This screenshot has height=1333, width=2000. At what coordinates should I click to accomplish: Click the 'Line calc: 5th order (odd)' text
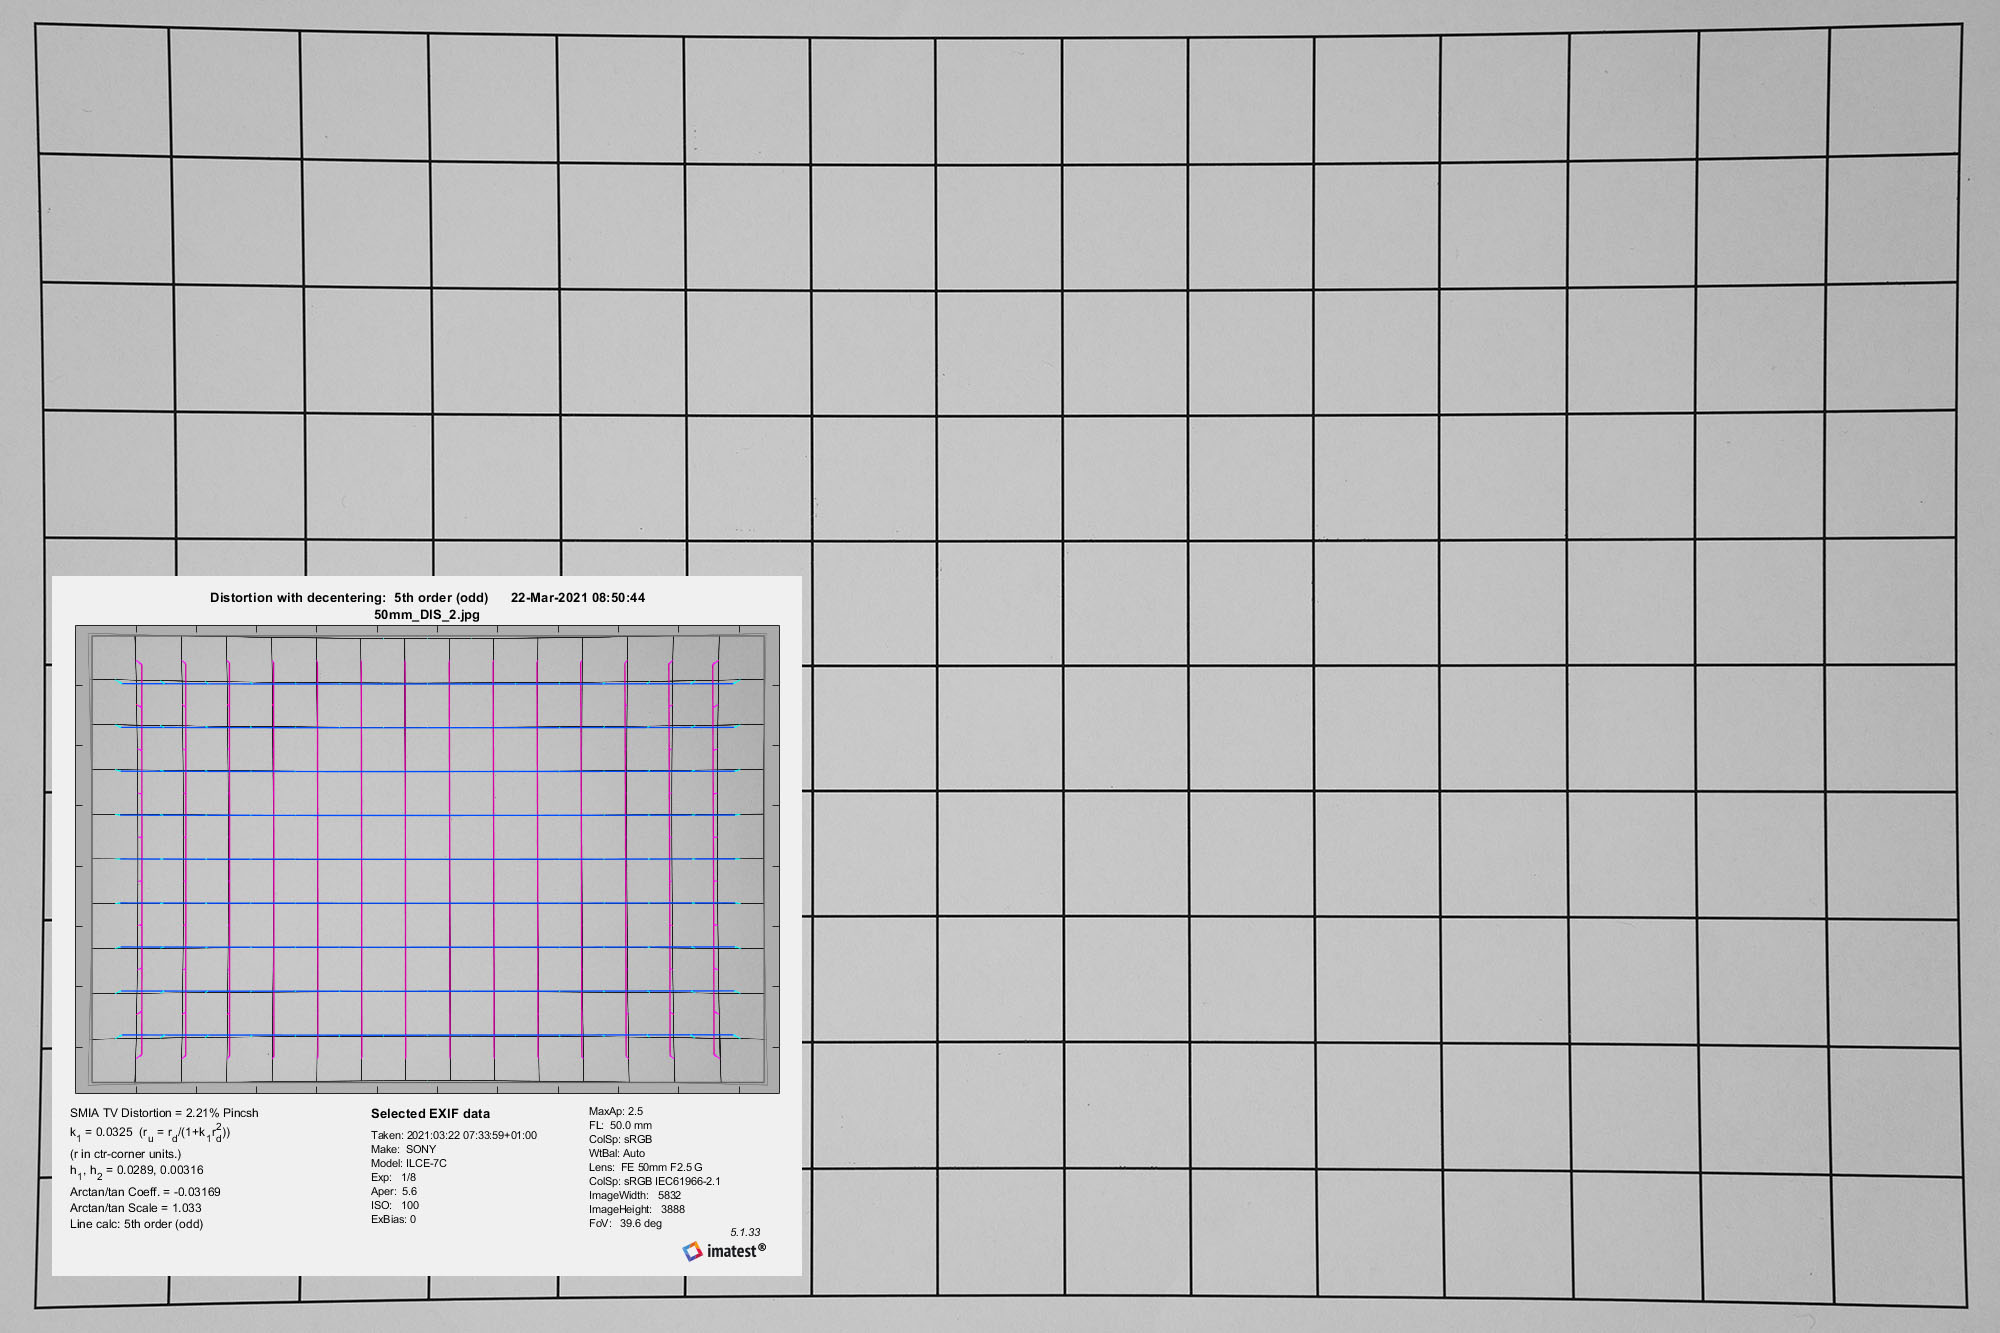click(136, 1223)
